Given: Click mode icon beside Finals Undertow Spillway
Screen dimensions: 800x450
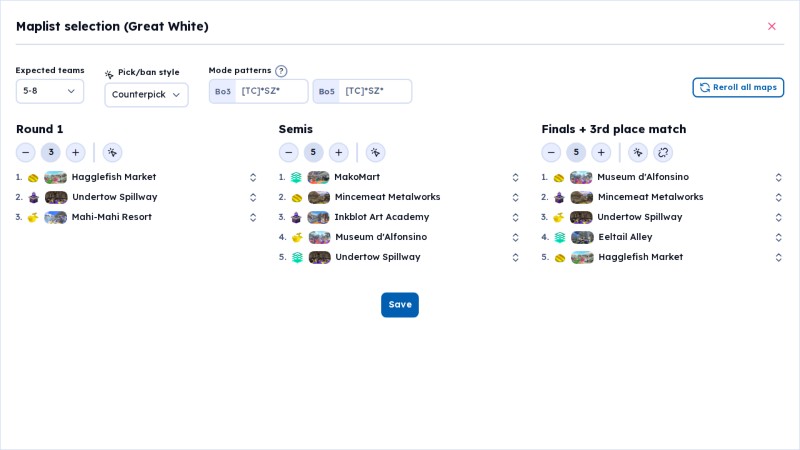Looking at the screenshot, I should [559, 217].
